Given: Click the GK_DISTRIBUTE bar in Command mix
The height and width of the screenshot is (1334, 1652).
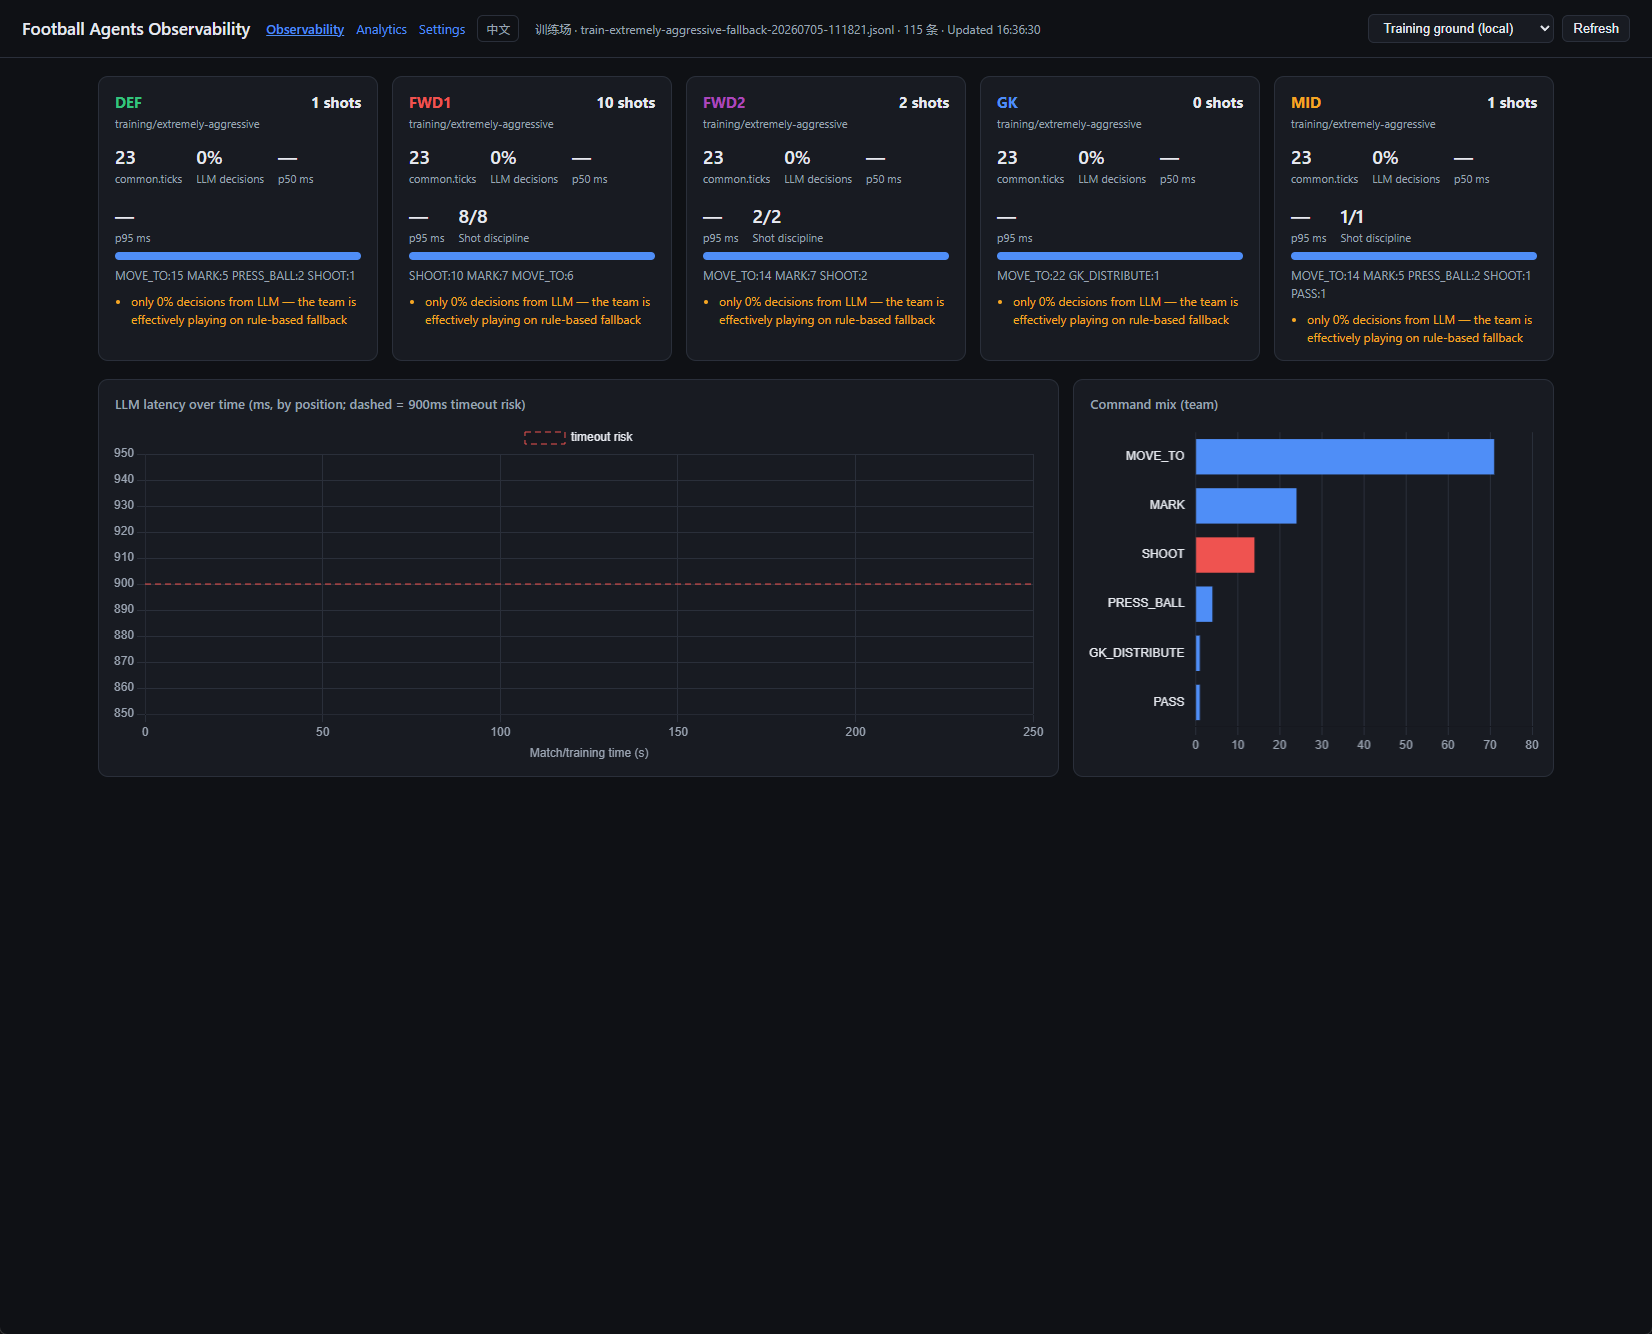Looking at the screenshot, I should tap(1198, 653).
